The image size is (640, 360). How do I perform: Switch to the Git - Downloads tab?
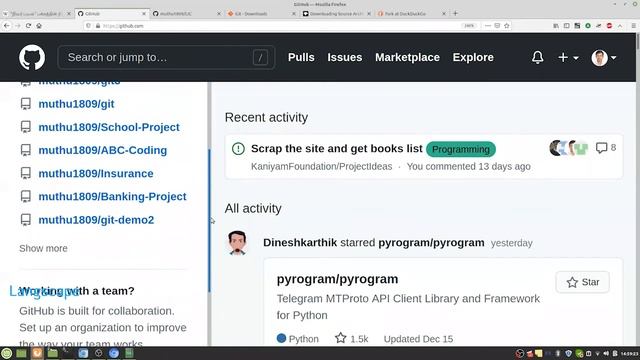click(261, 13)
